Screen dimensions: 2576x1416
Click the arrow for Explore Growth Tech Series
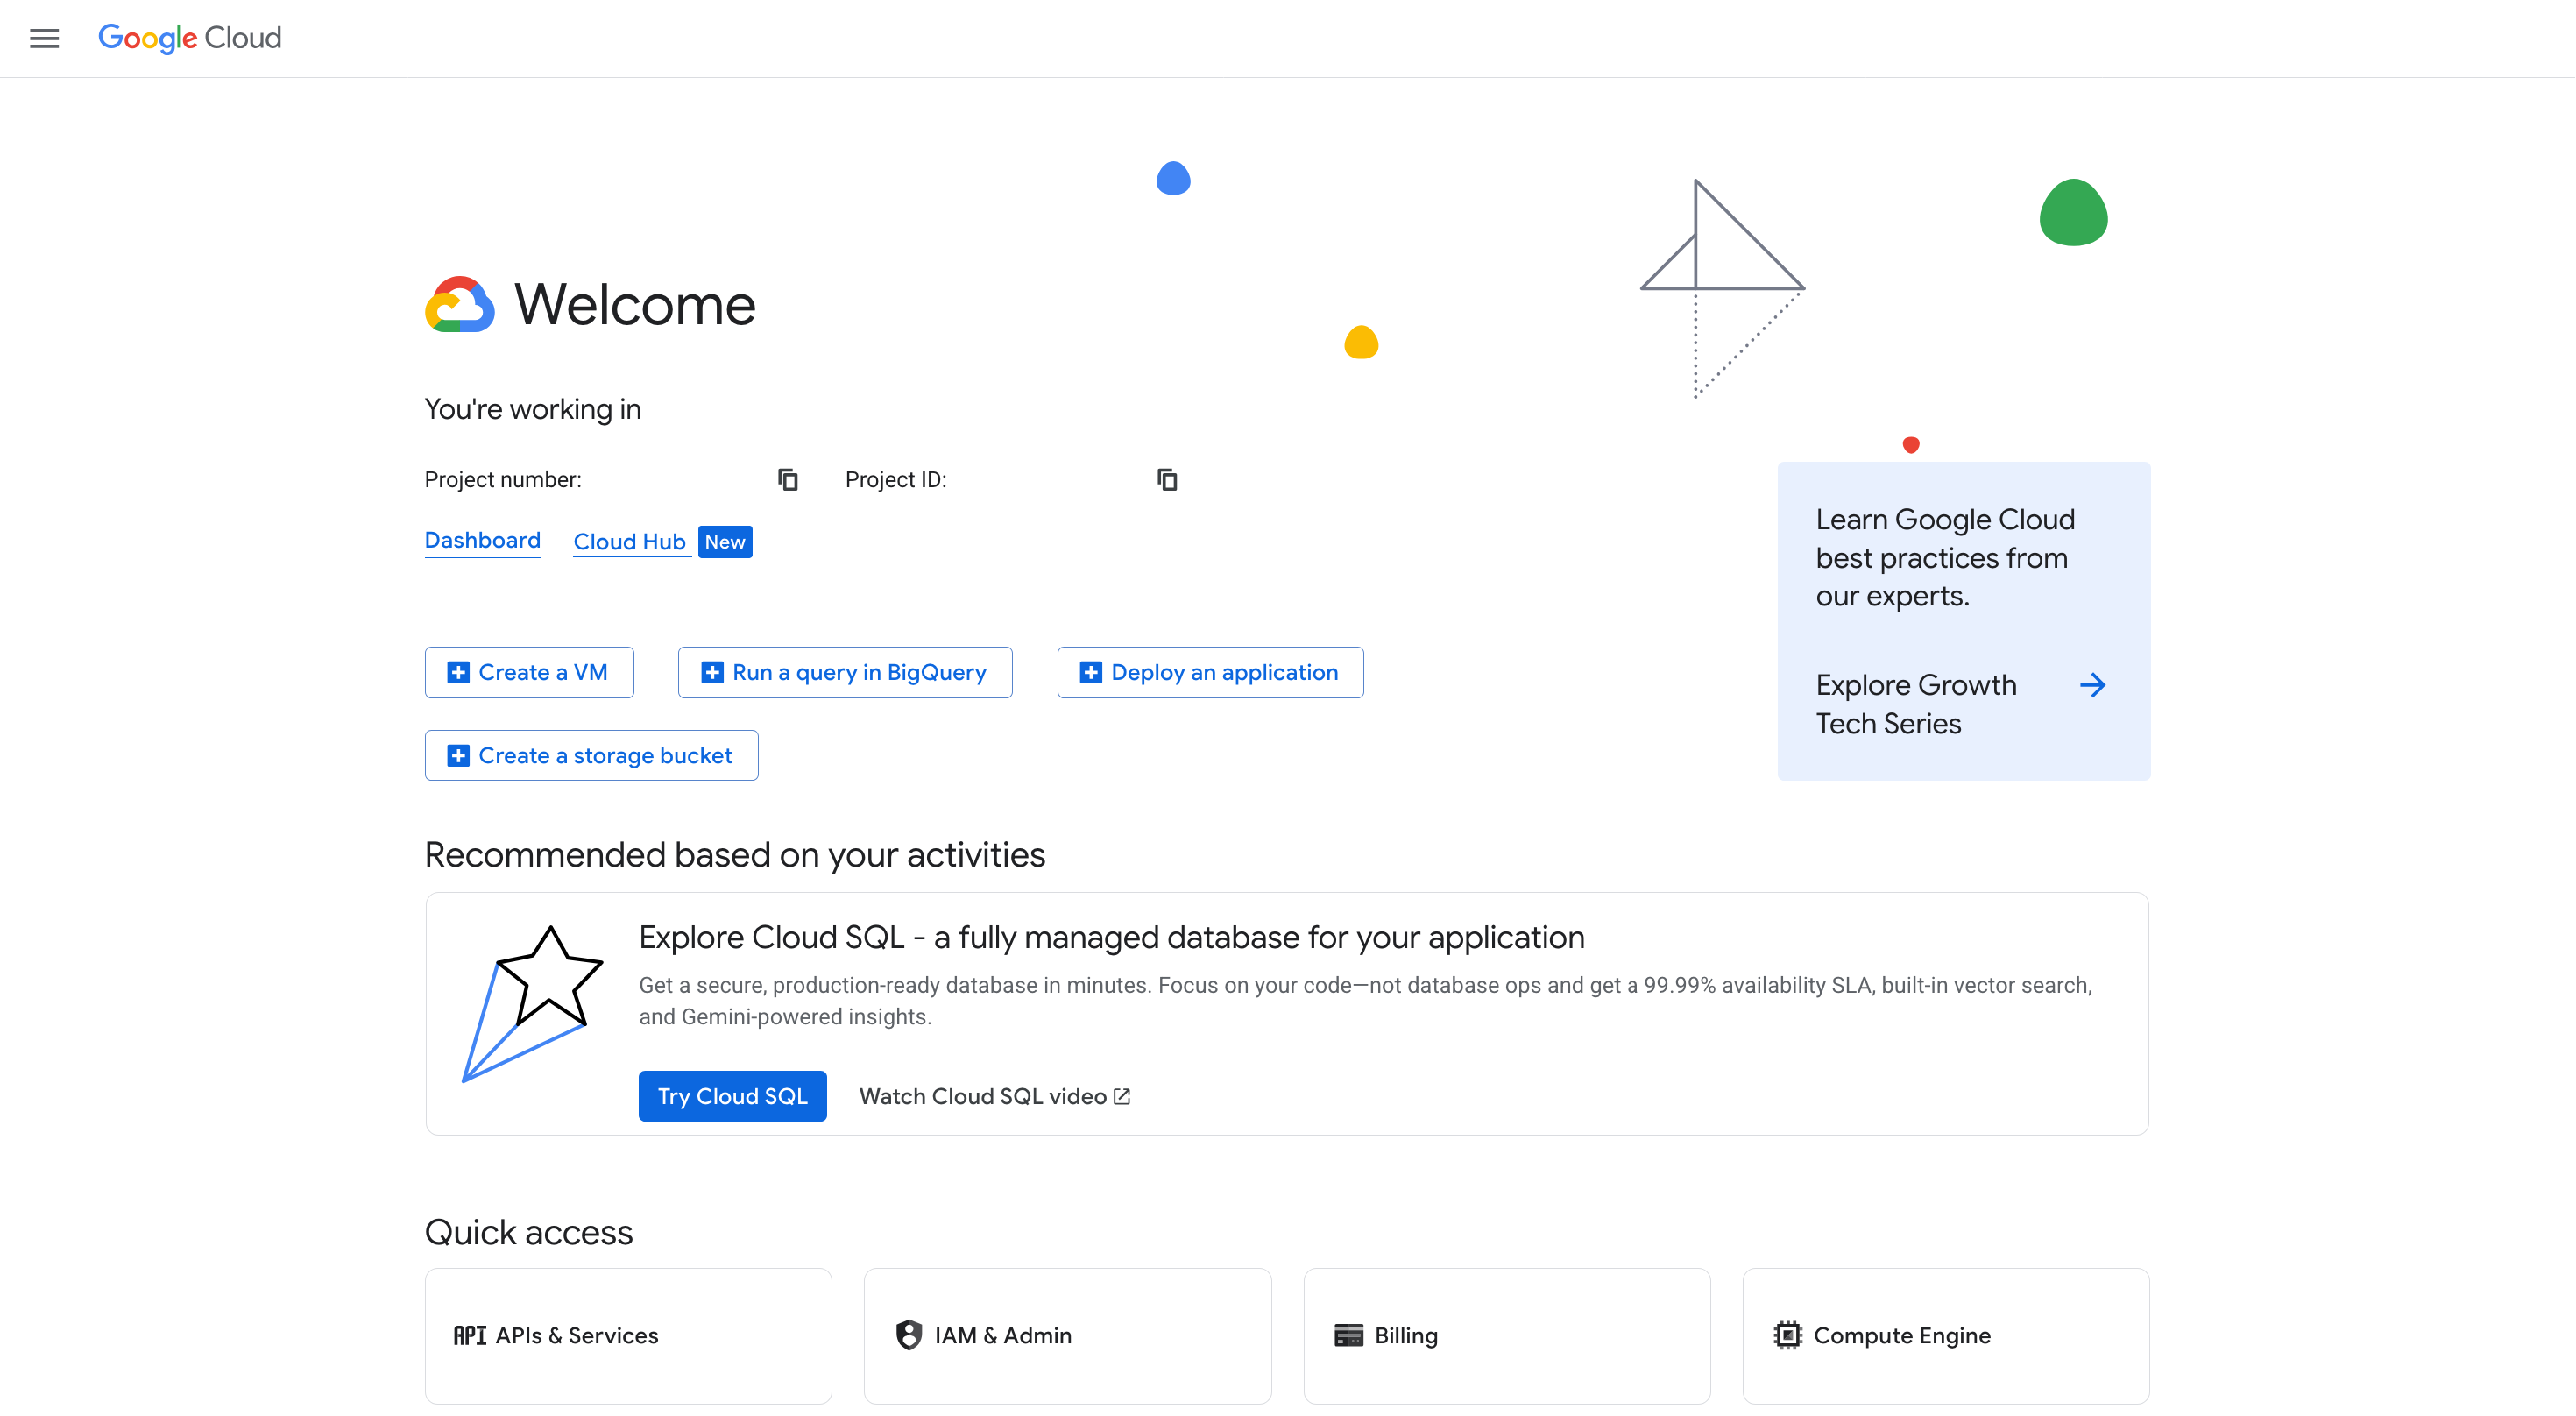coord(2093,685)
